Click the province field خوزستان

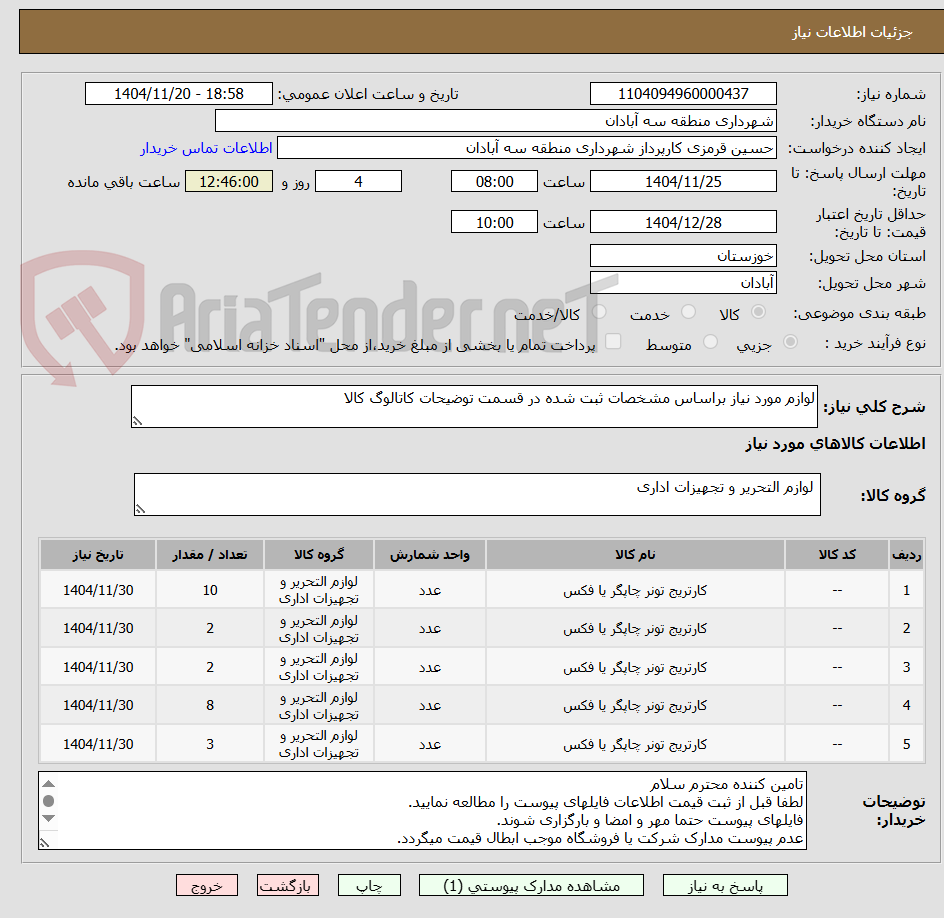tap(683, 256)
